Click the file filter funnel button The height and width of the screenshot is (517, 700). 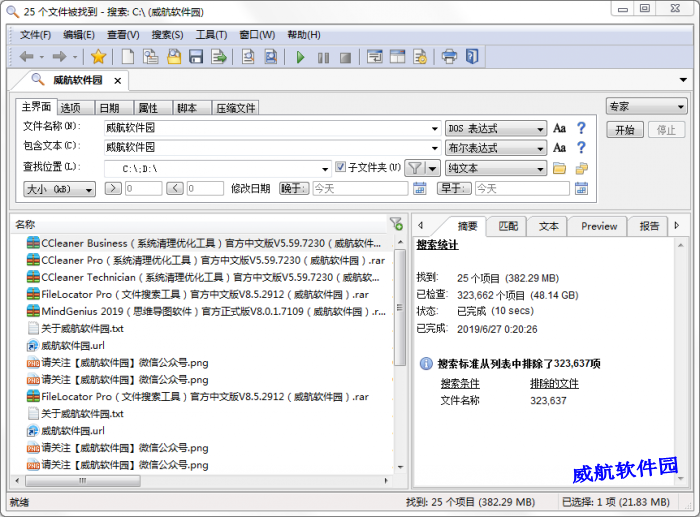[415, 168]
